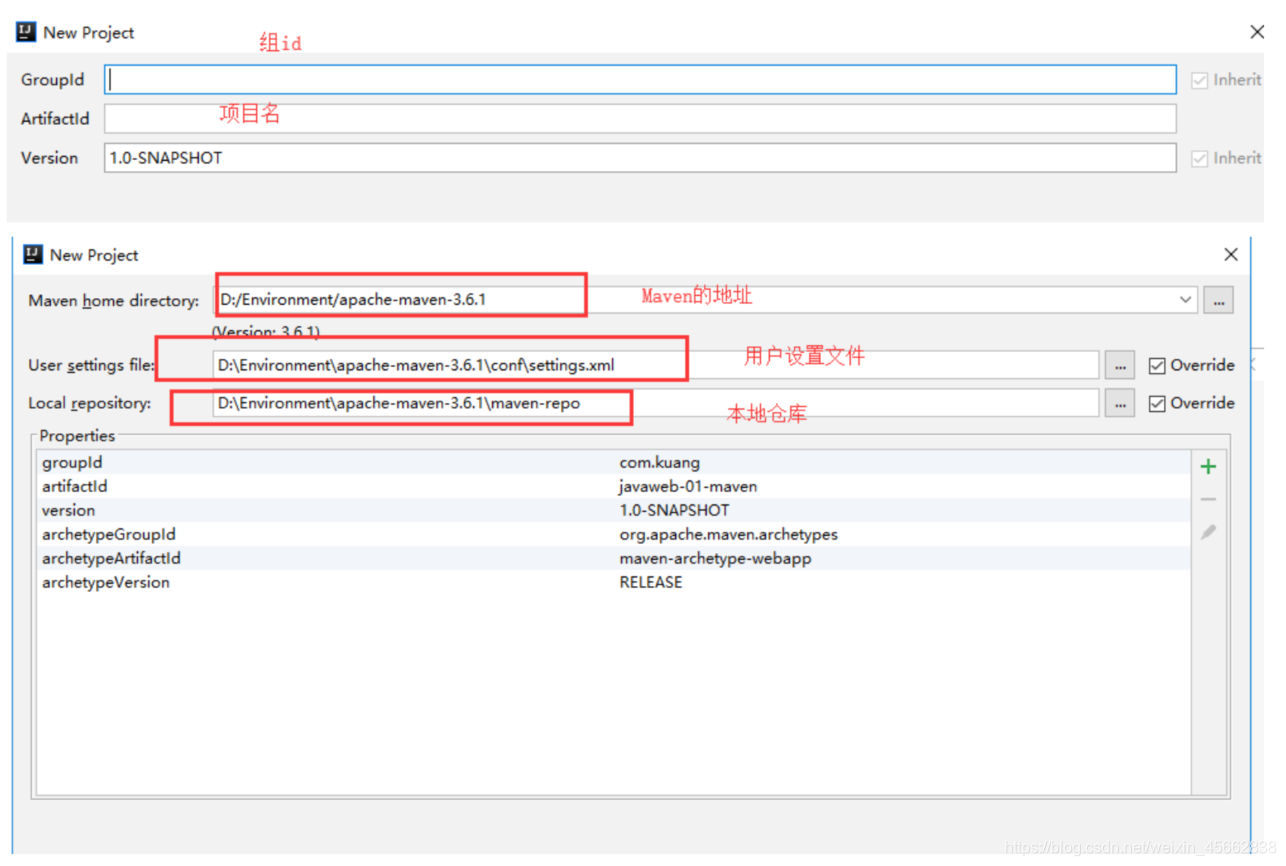1286x866 pixels.
Task: Click the RELEASE value cell
Action: (651, 583)
